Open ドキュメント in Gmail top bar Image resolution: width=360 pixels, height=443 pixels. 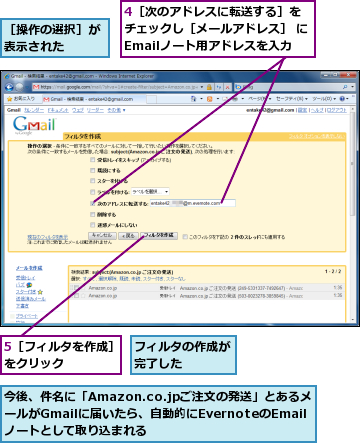58,110
